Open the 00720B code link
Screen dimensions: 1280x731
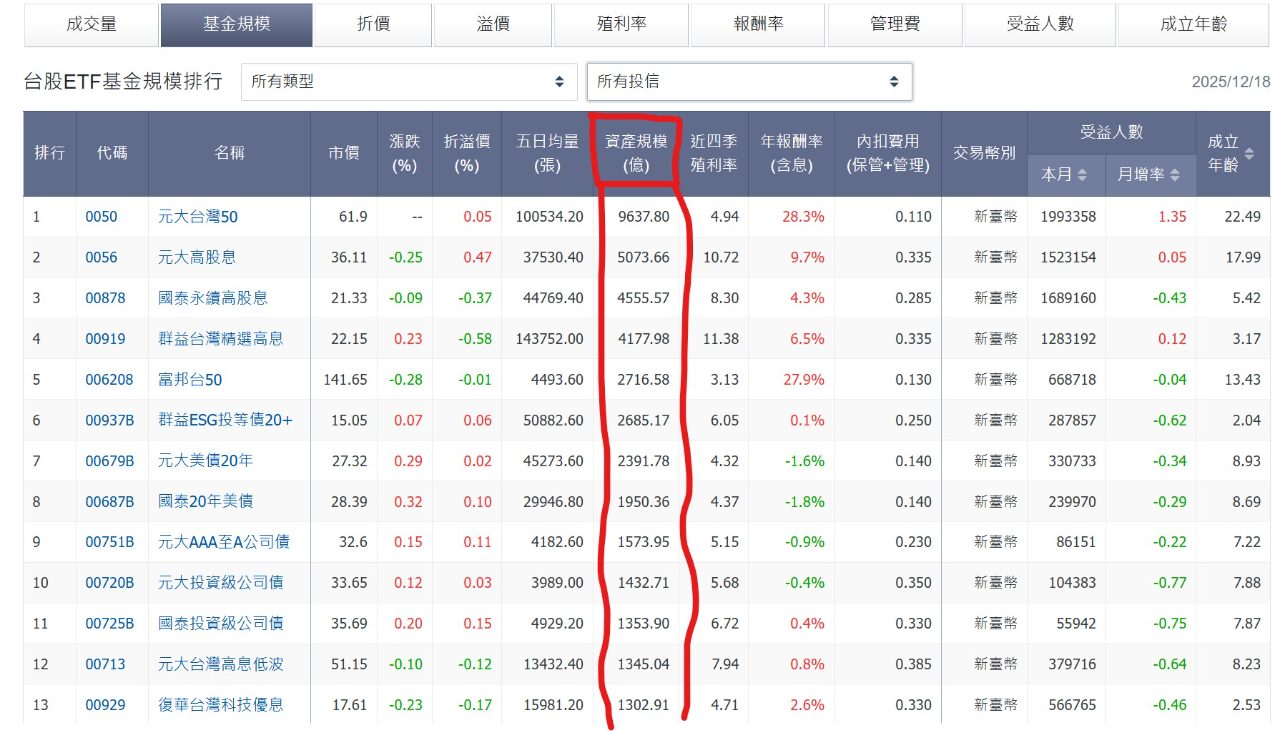click(110, 583)
